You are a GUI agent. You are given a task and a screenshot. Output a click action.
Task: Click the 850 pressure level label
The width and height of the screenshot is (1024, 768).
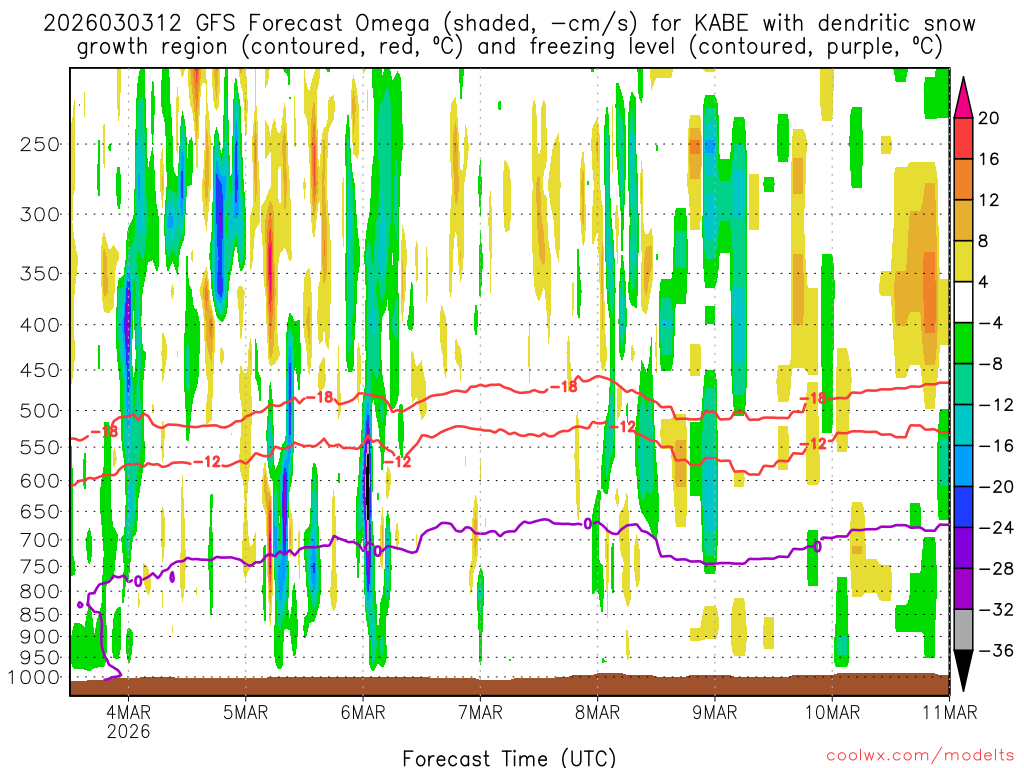coord(40,615)
